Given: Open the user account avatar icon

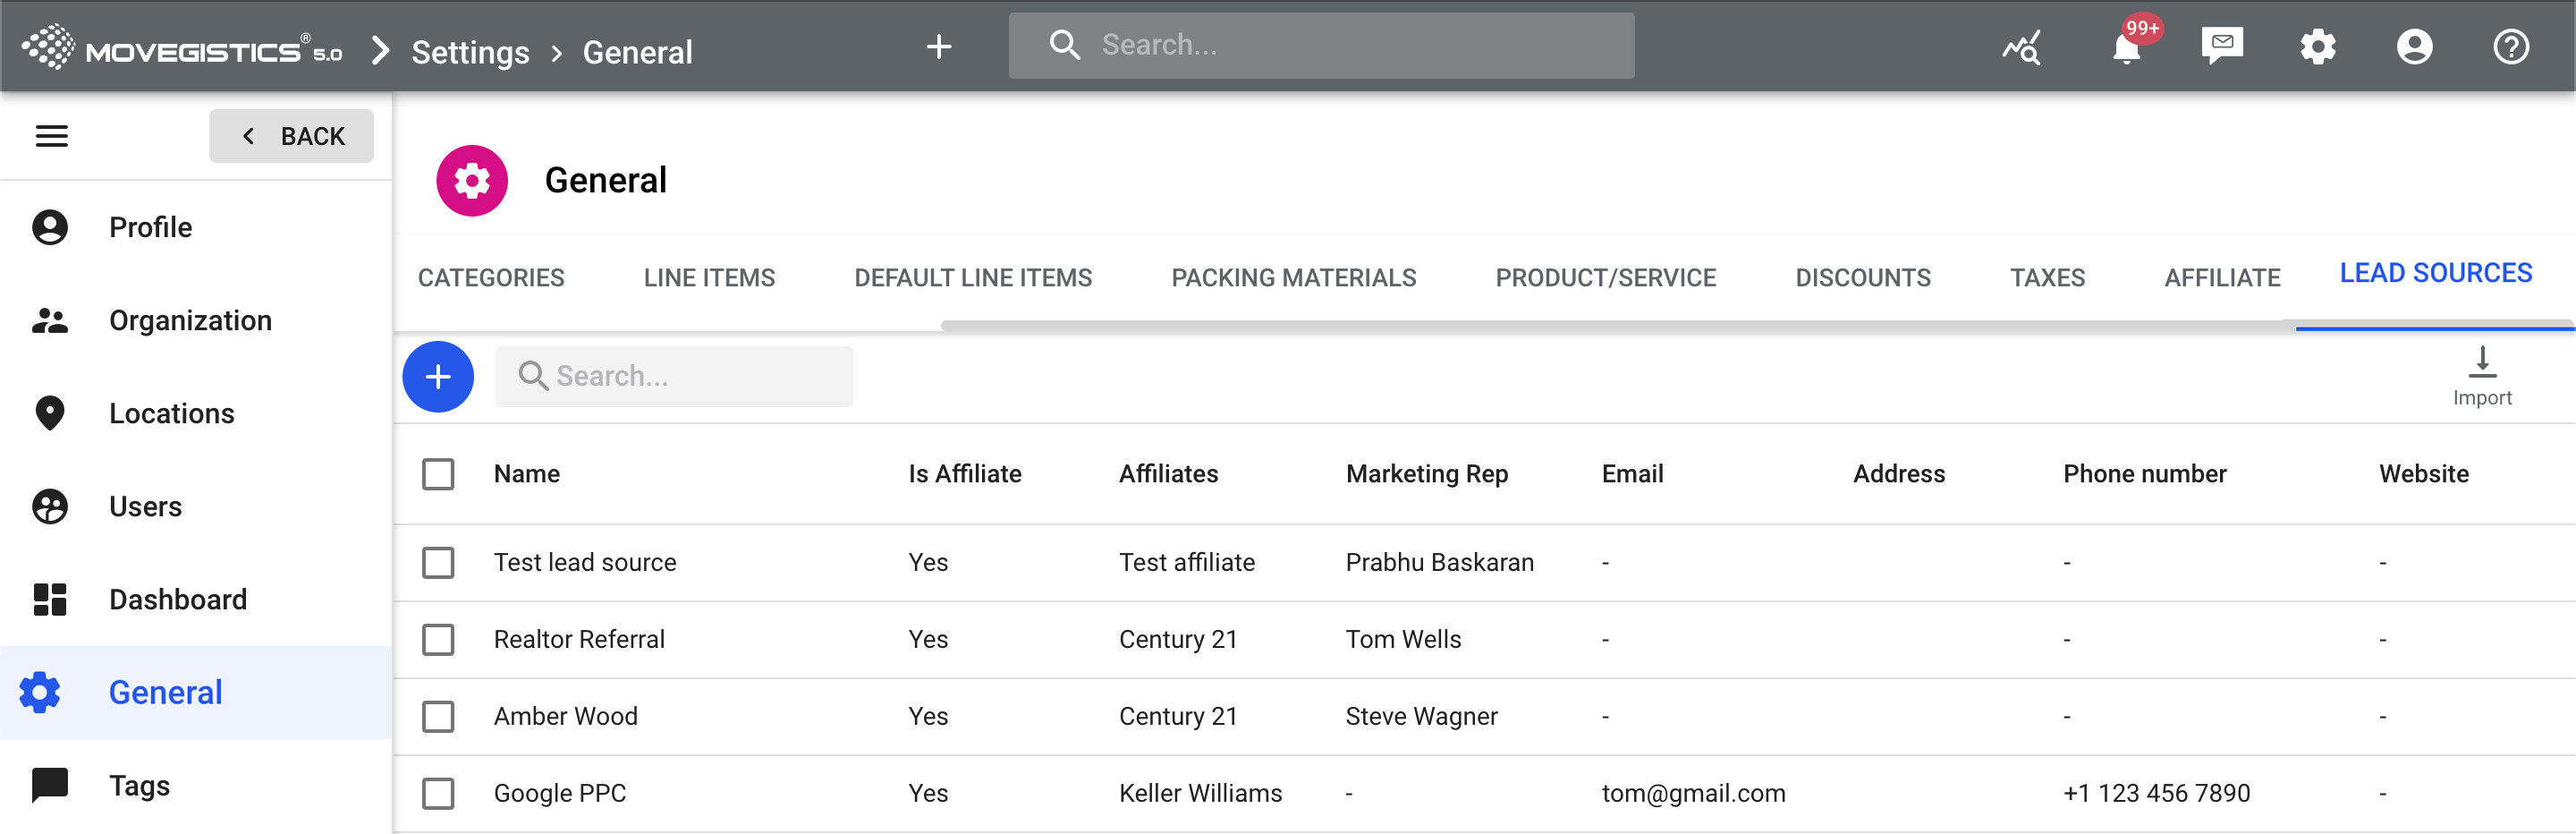Looking at the screenshot, I should click(x=2413, y=47).
